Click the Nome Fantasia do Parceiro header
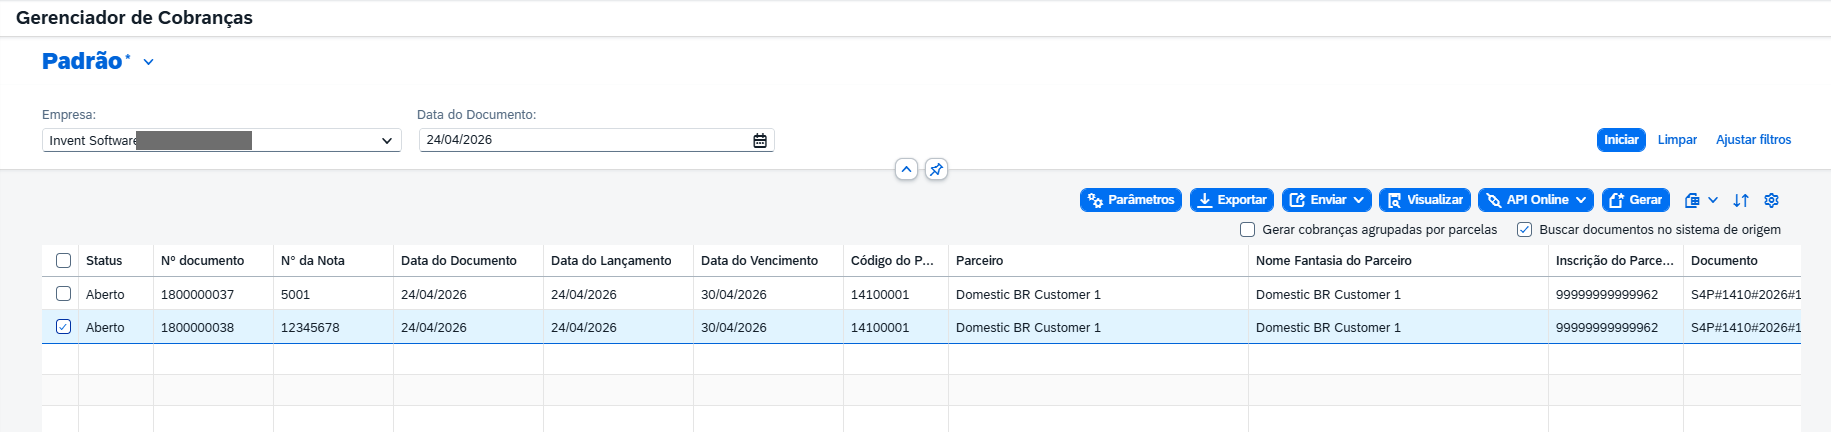1831x432 pixels. tap(1398, 260)
